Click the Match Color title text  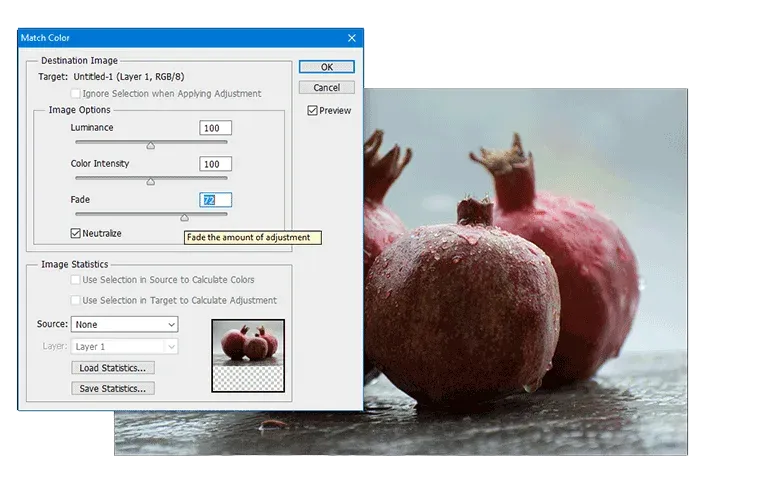point(45,38)
